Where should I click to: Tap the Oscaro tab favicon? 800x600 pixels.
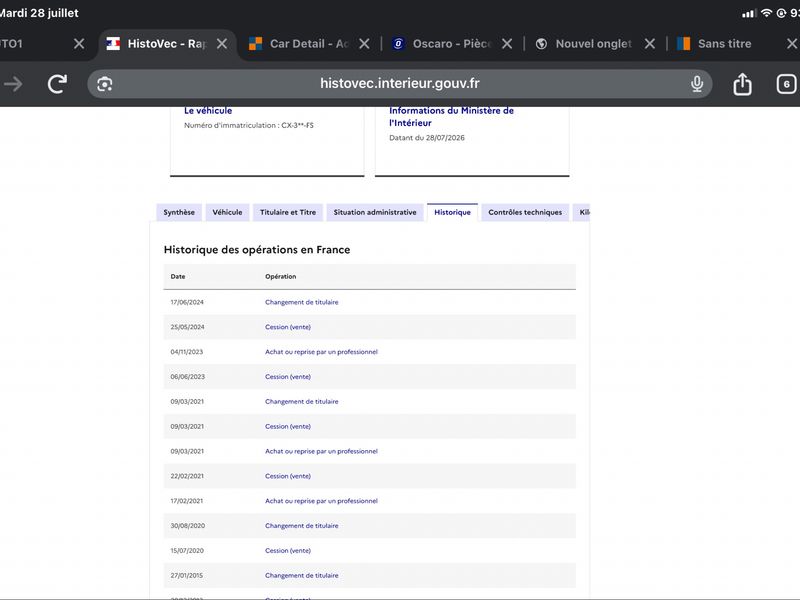pos(398,44)
